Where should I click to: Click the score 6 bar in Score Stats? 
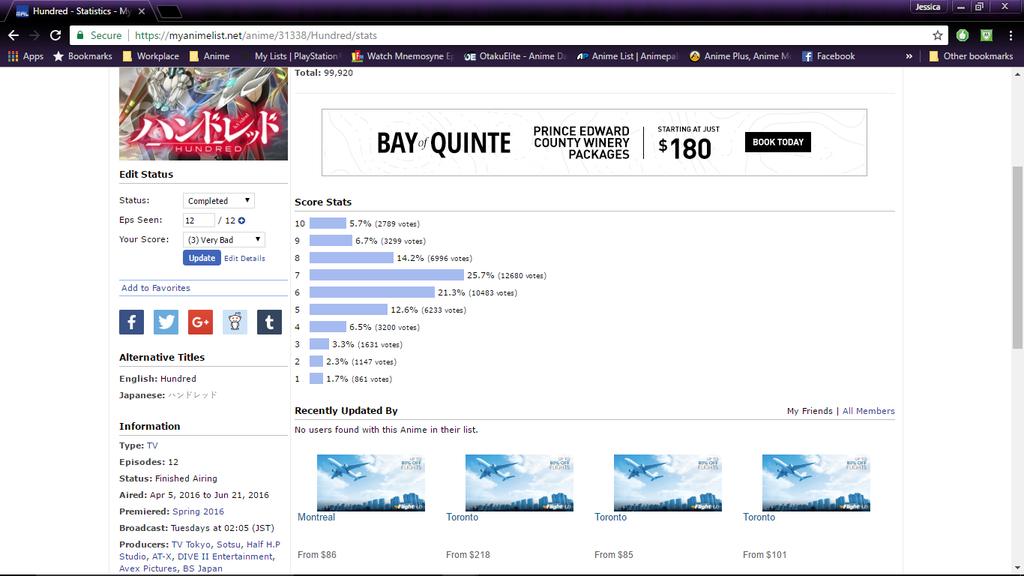372,293
